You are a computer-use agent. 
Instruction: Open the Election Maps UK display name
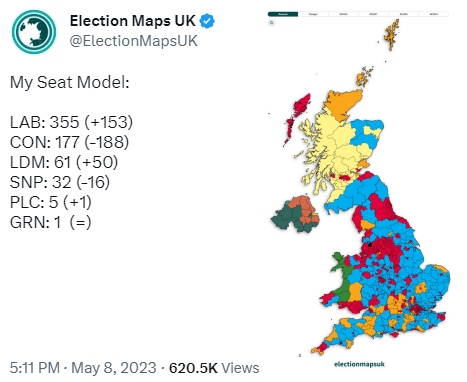132,21
